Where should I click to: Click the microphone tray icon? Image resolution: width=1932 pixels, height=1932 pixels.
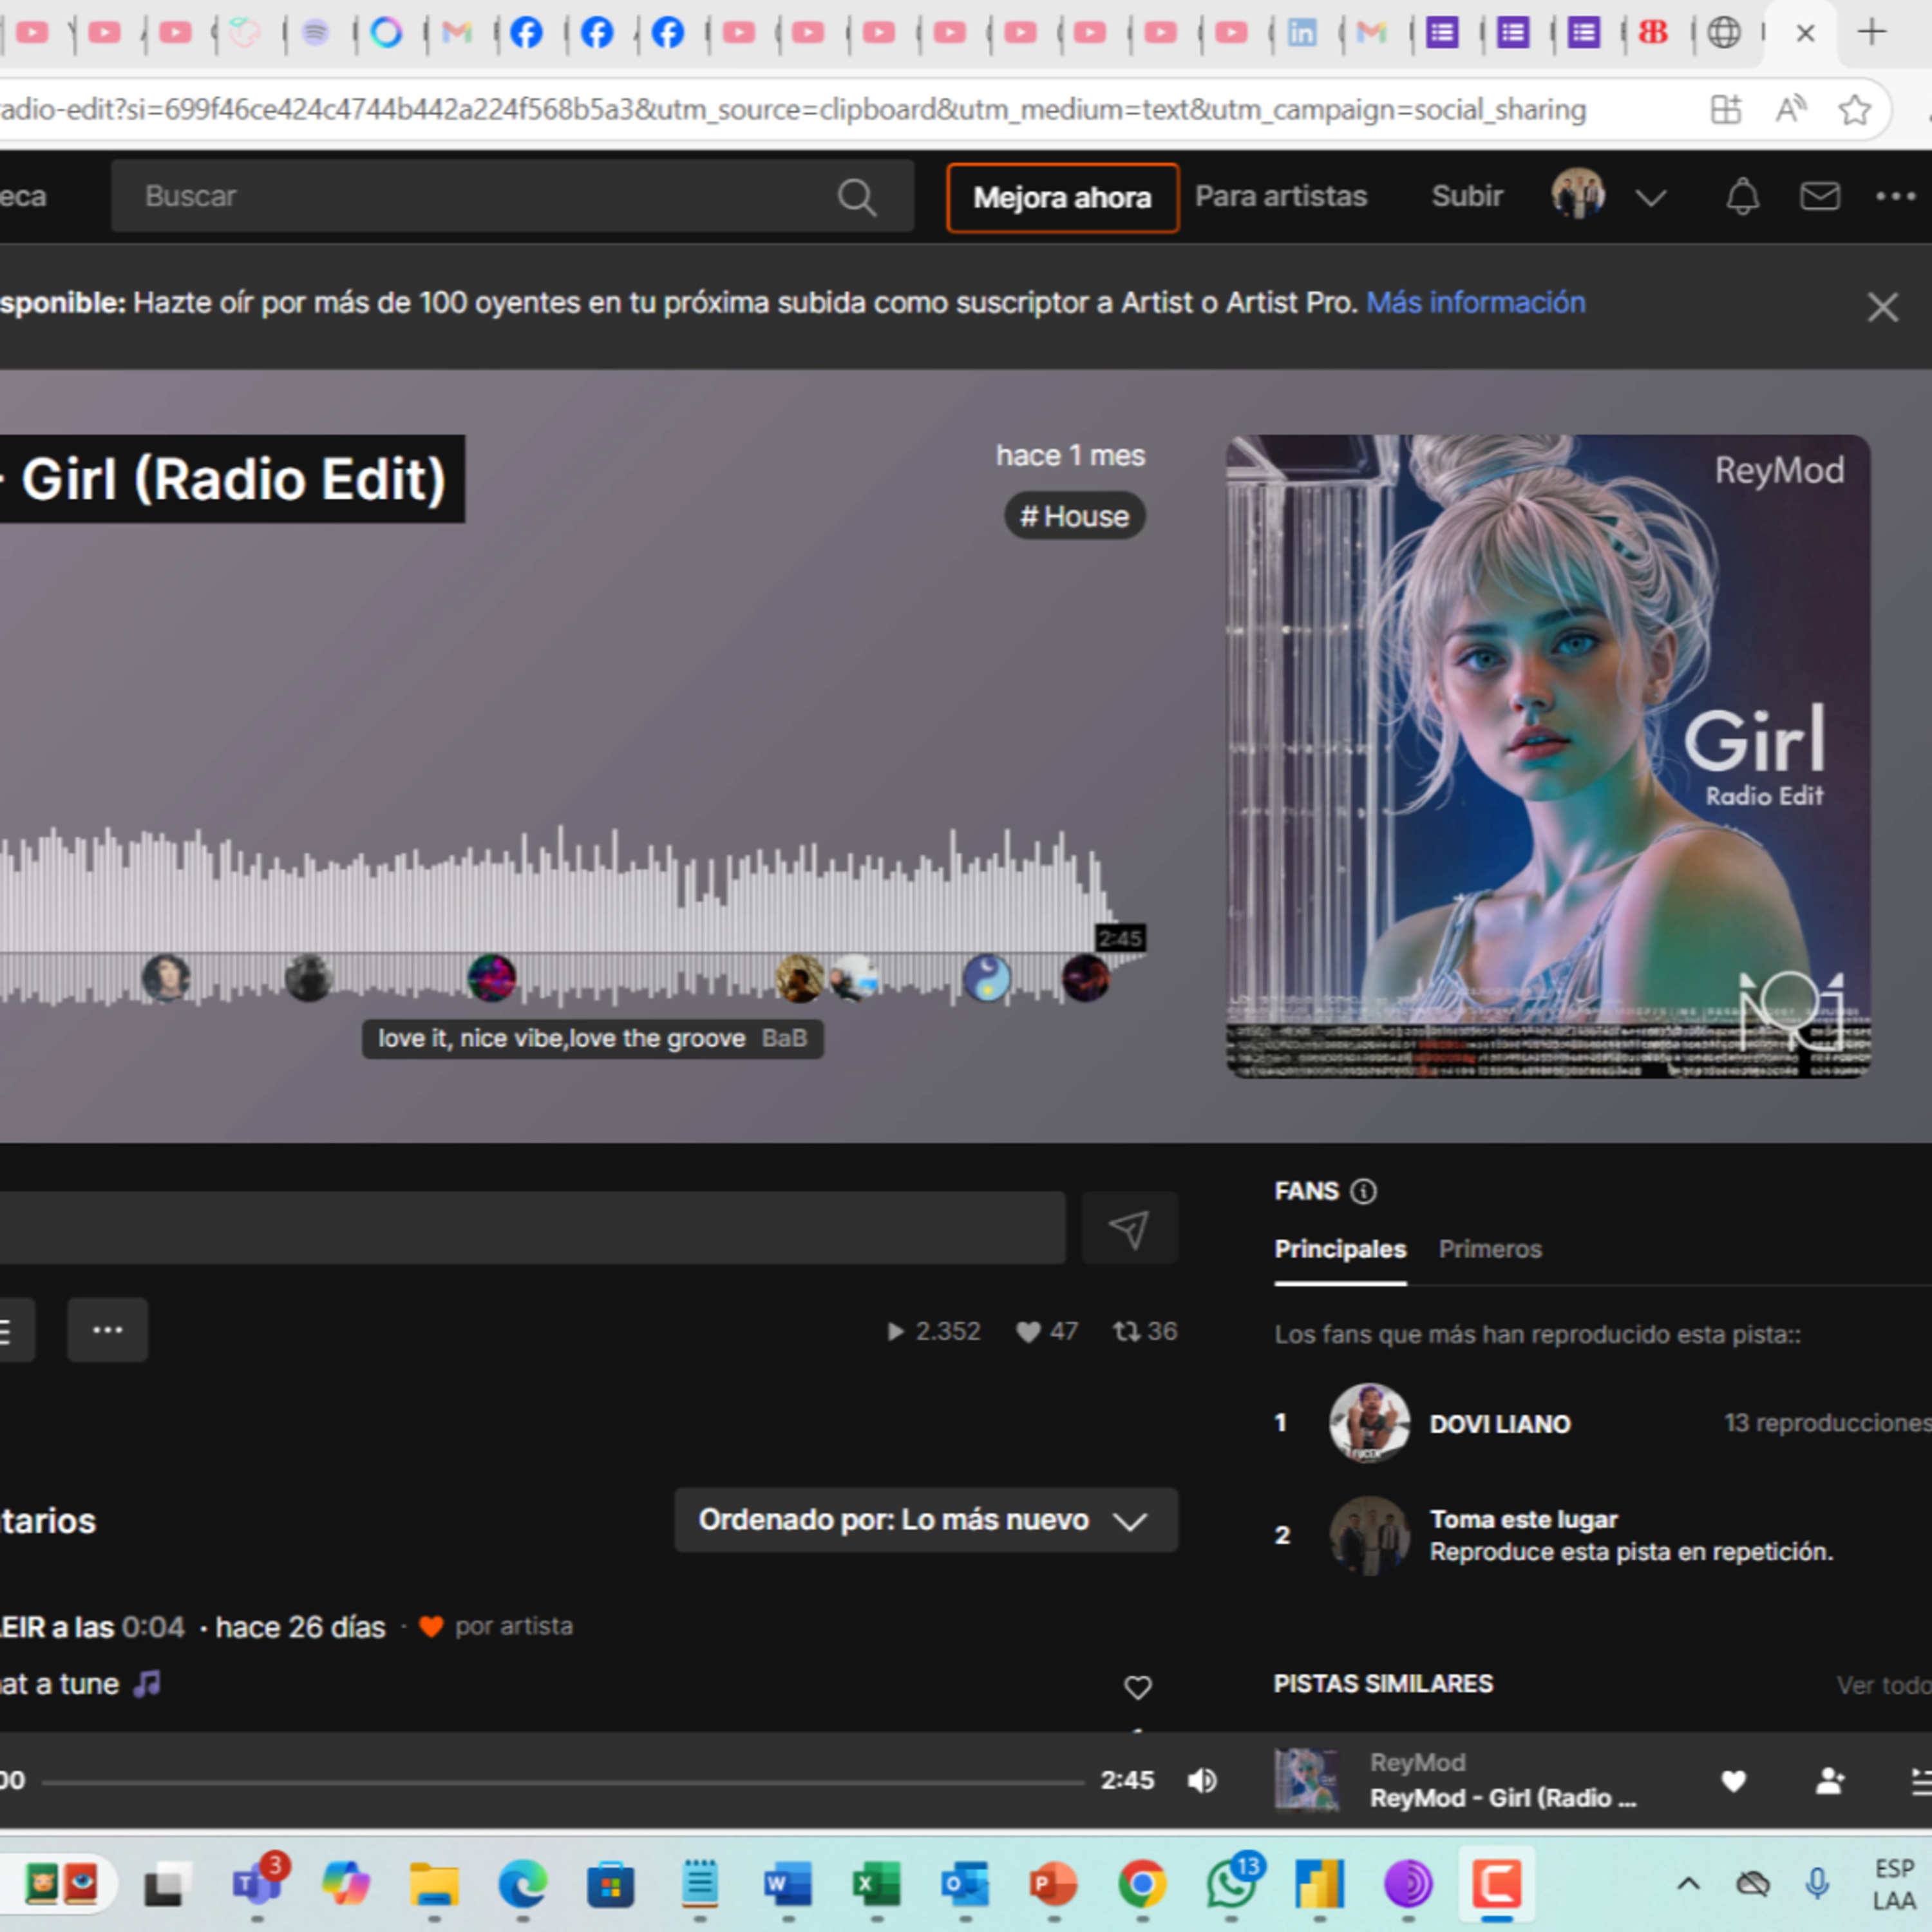(x=1817, y=1884)
